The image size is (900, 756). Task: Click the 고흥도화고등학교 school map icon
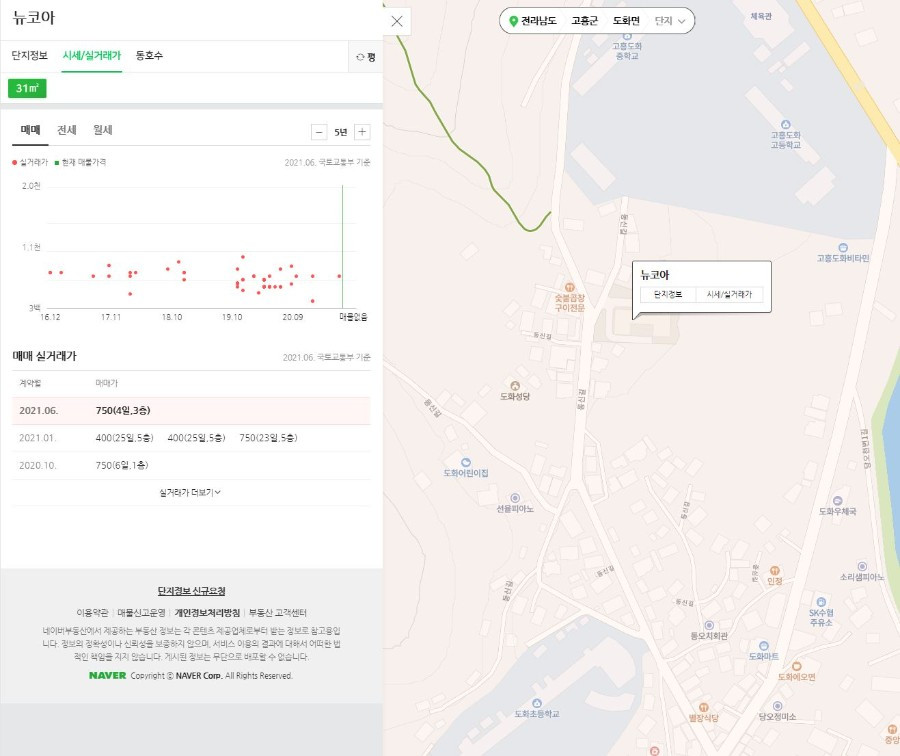tap(785, 125)
